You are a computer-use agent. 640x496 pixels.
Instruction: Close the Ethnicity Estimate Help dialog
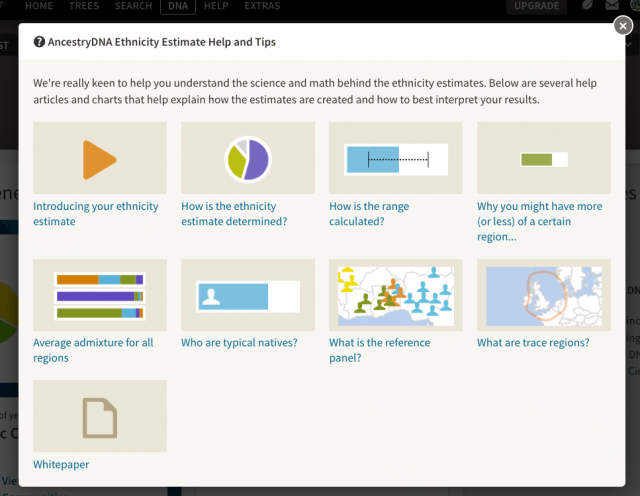pos(621,27)
